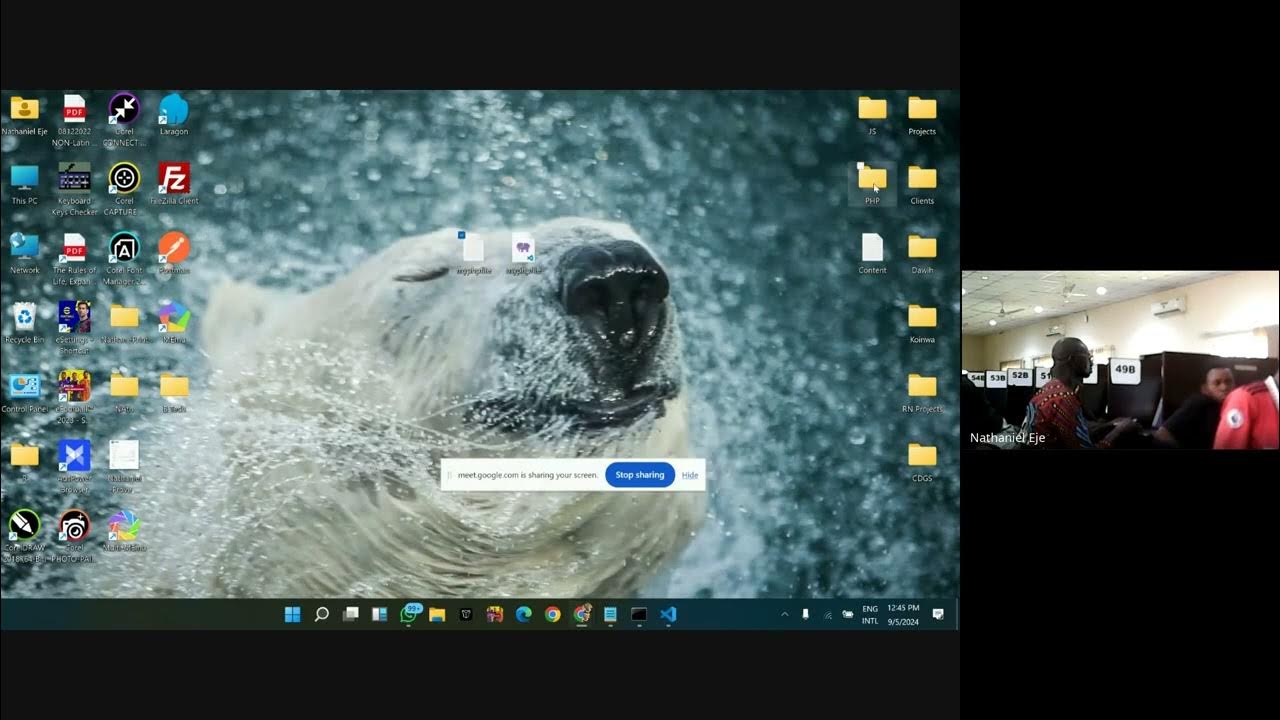Select the CDGS folder
Viewport: 1280px width, 720px height.
[x=922, y=461]
